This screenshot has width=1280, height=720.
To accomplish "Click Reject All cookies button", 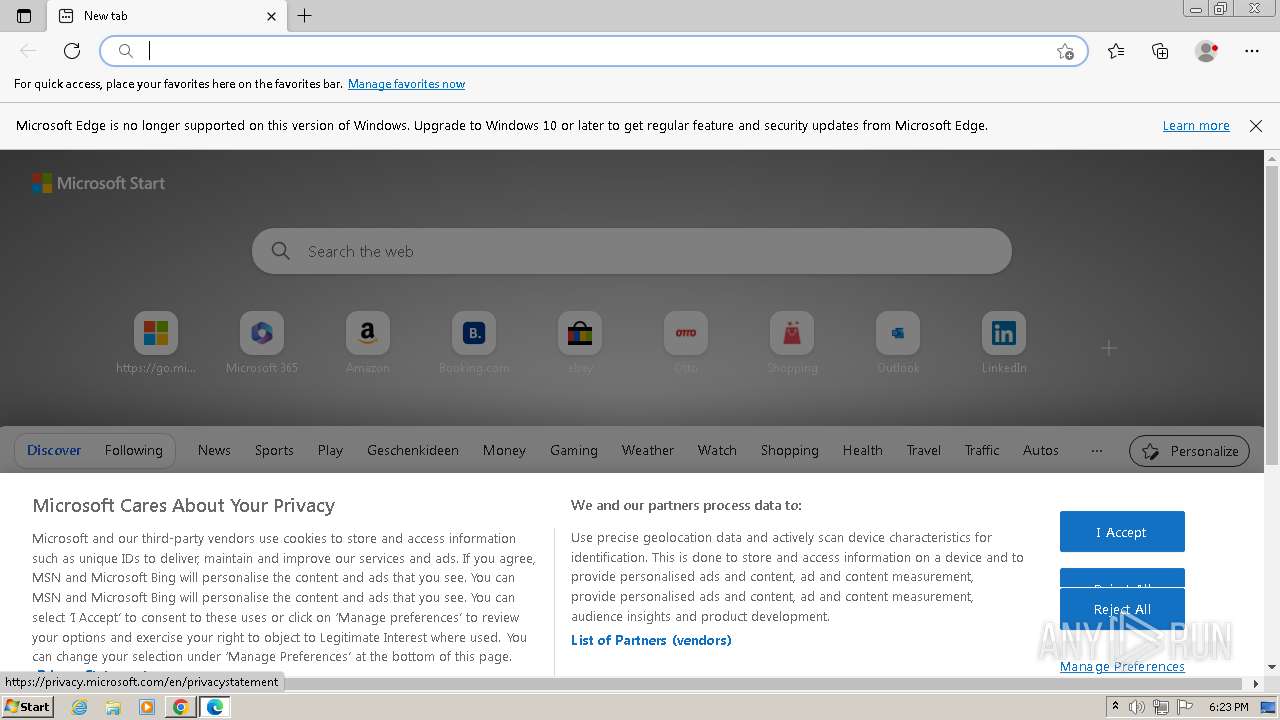I will pos(1122,609).
